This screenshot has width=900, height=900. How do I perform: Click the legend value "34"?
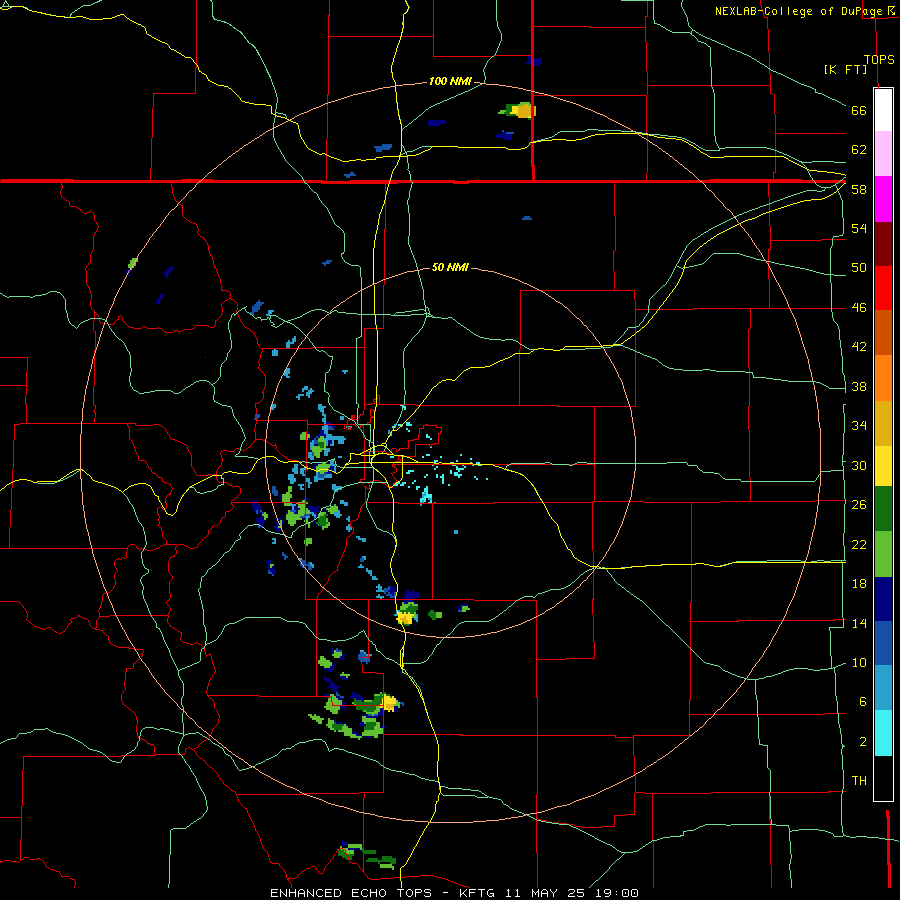pyautogui.click(x=859, y=426)
